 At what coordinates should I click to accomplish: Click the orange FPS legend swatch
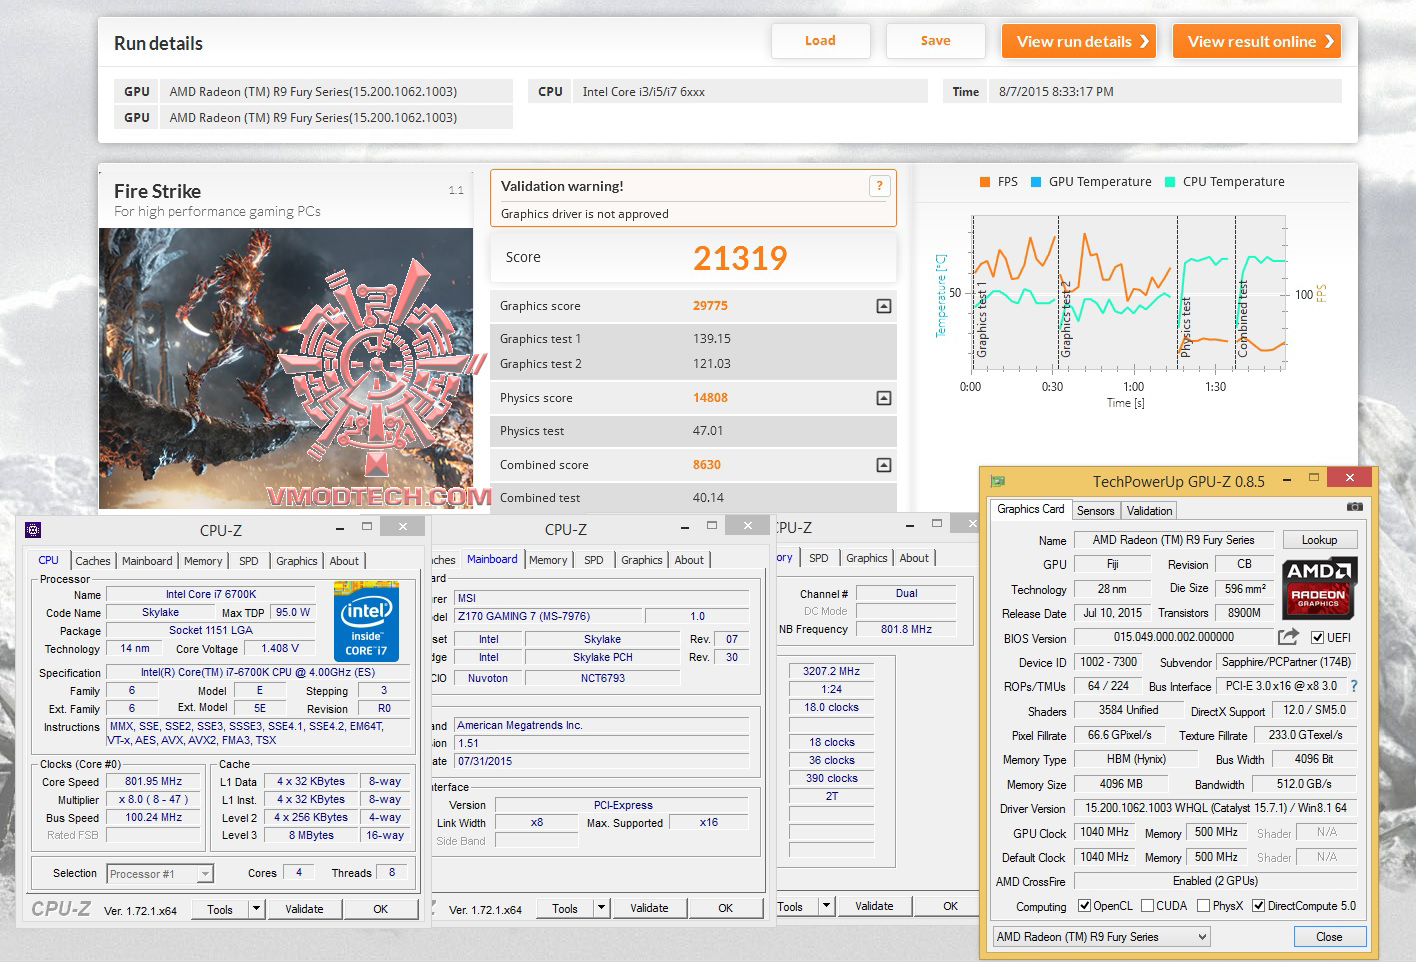pyautogui.click(x=984, y=182)
